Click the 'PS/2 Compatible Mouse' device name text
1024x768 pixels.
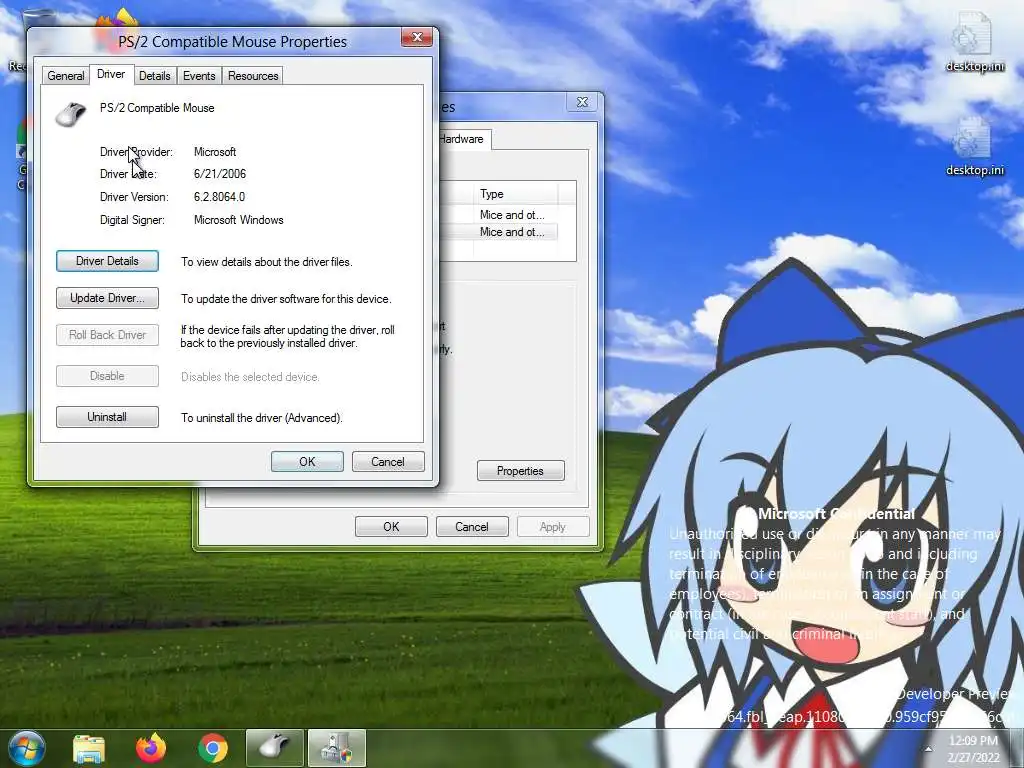[157, 108]
